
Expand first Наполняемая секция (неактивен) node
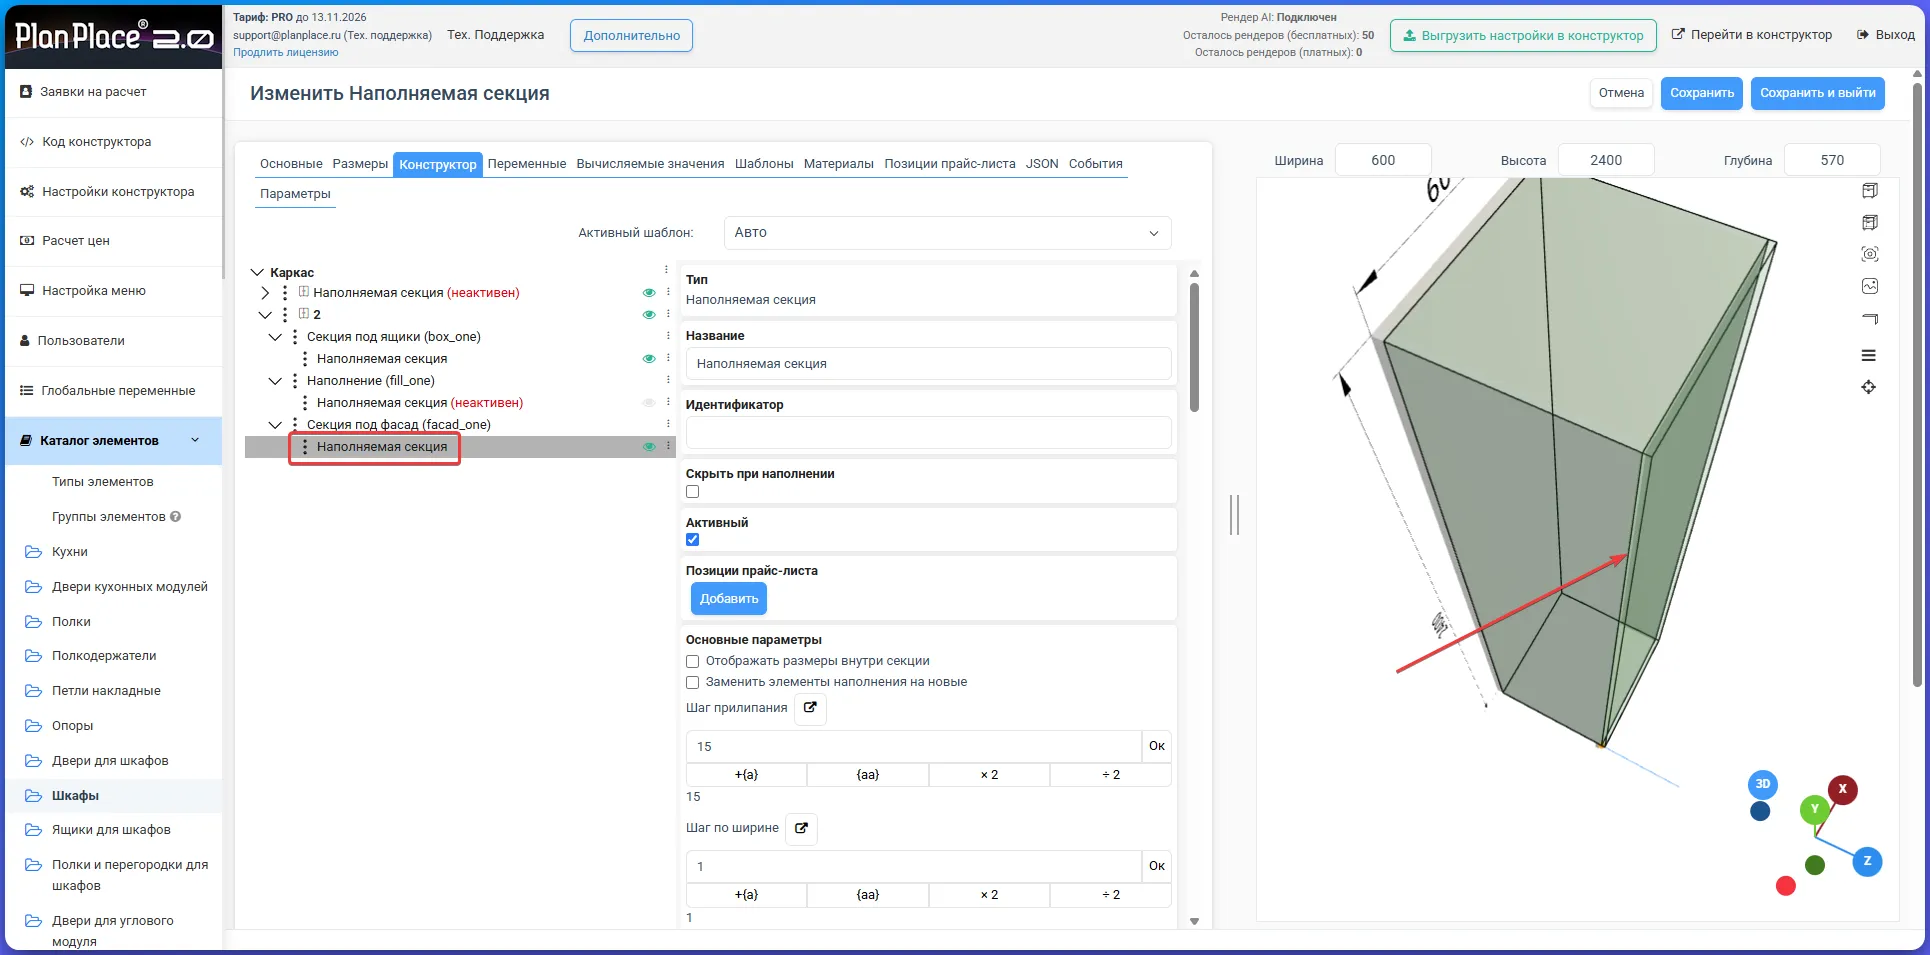[x=265, y=293]
